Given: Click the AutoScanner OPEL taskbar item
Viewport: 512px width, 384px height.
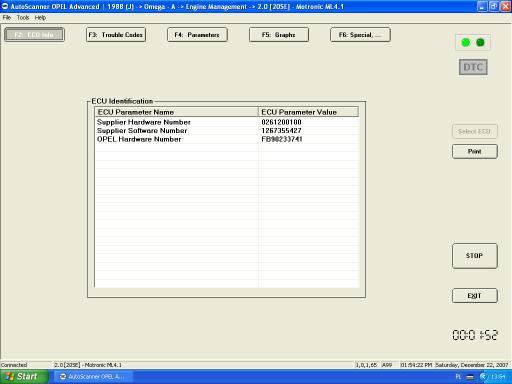Looking at the screenshot, I should click(x=93, y=377).
